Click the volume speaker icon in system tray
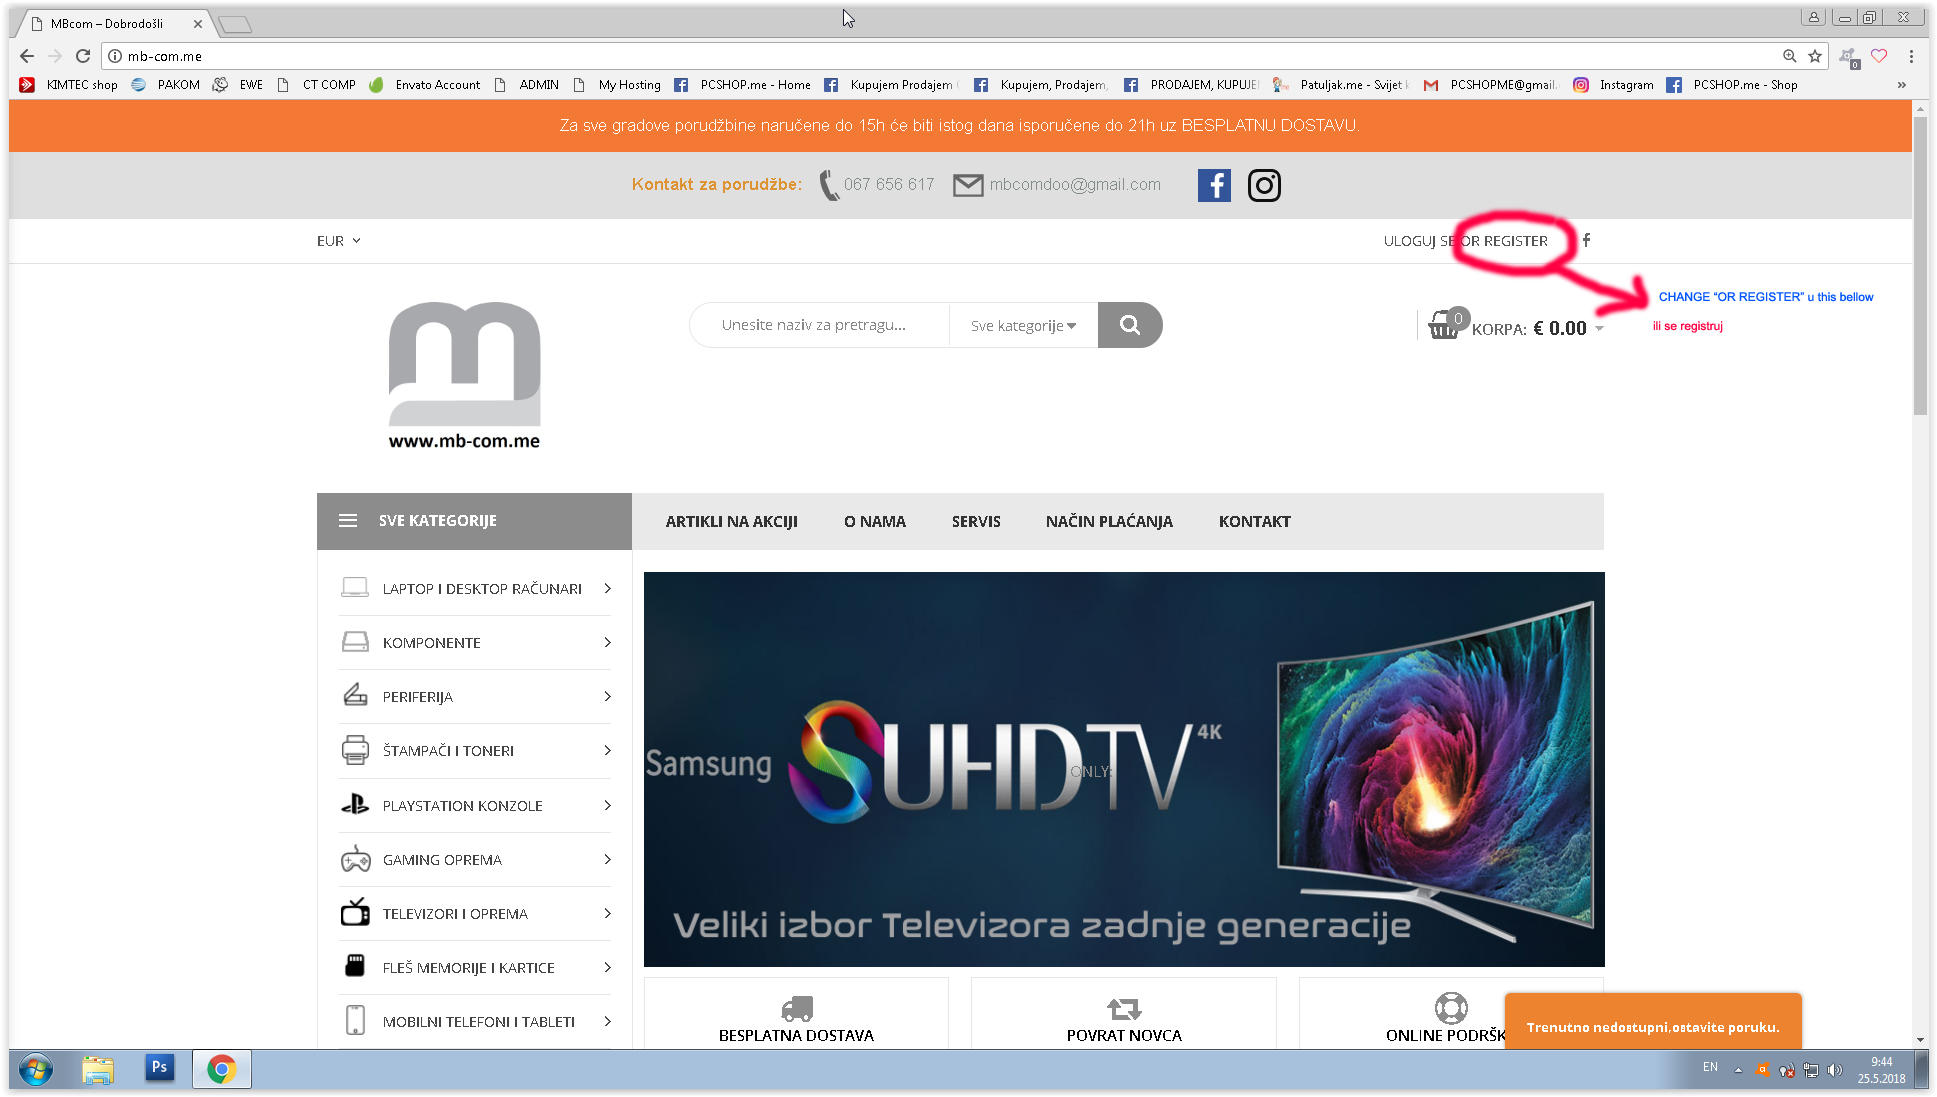Screen dimensions: 1937x1097 click(1834, 1070)
